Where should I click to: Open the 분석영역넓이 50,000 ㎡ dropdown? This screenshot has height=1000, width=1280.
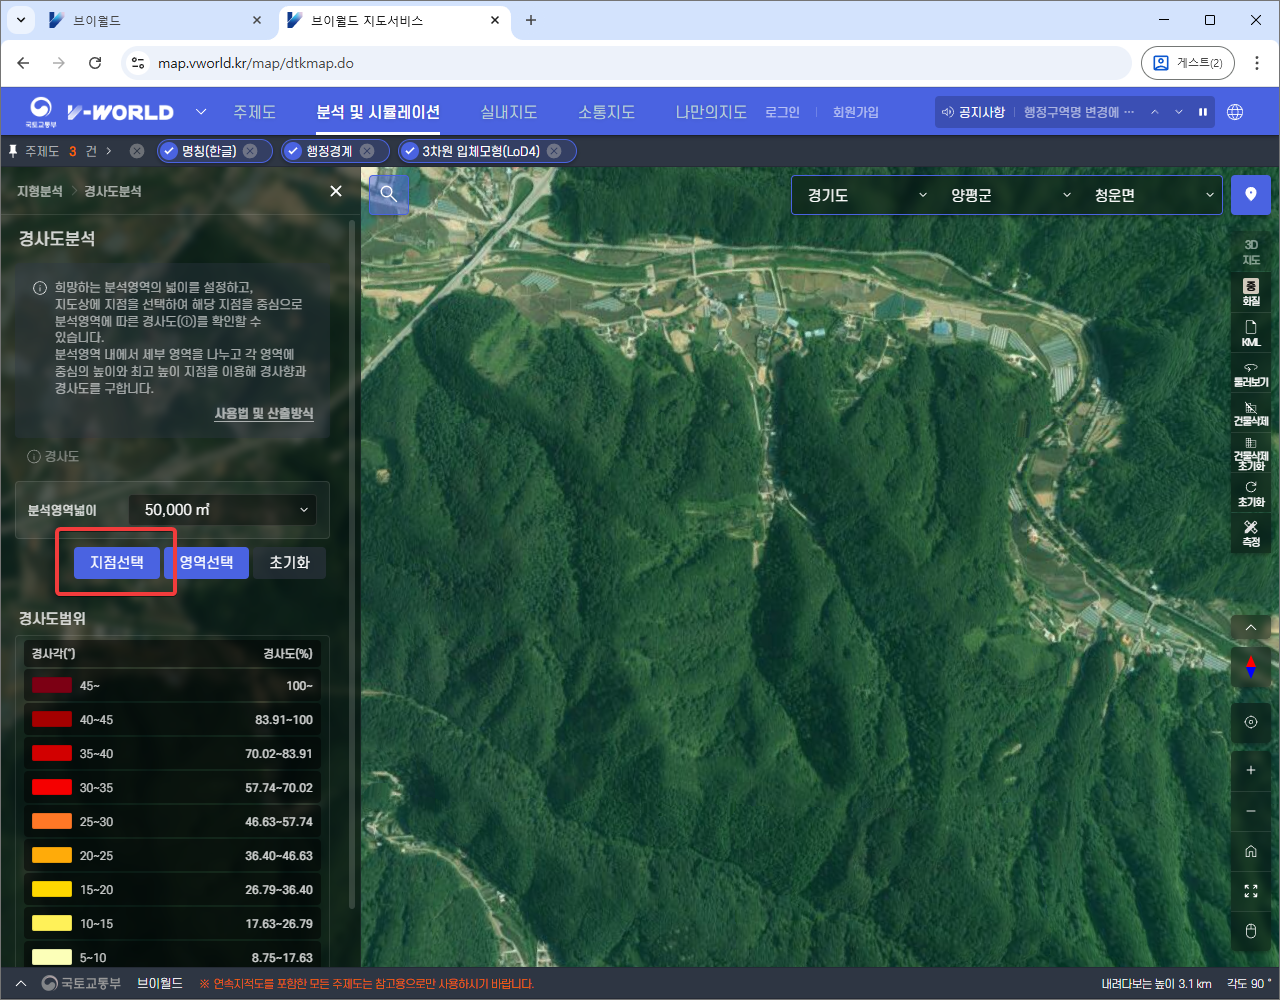click(x=222, y=510)
